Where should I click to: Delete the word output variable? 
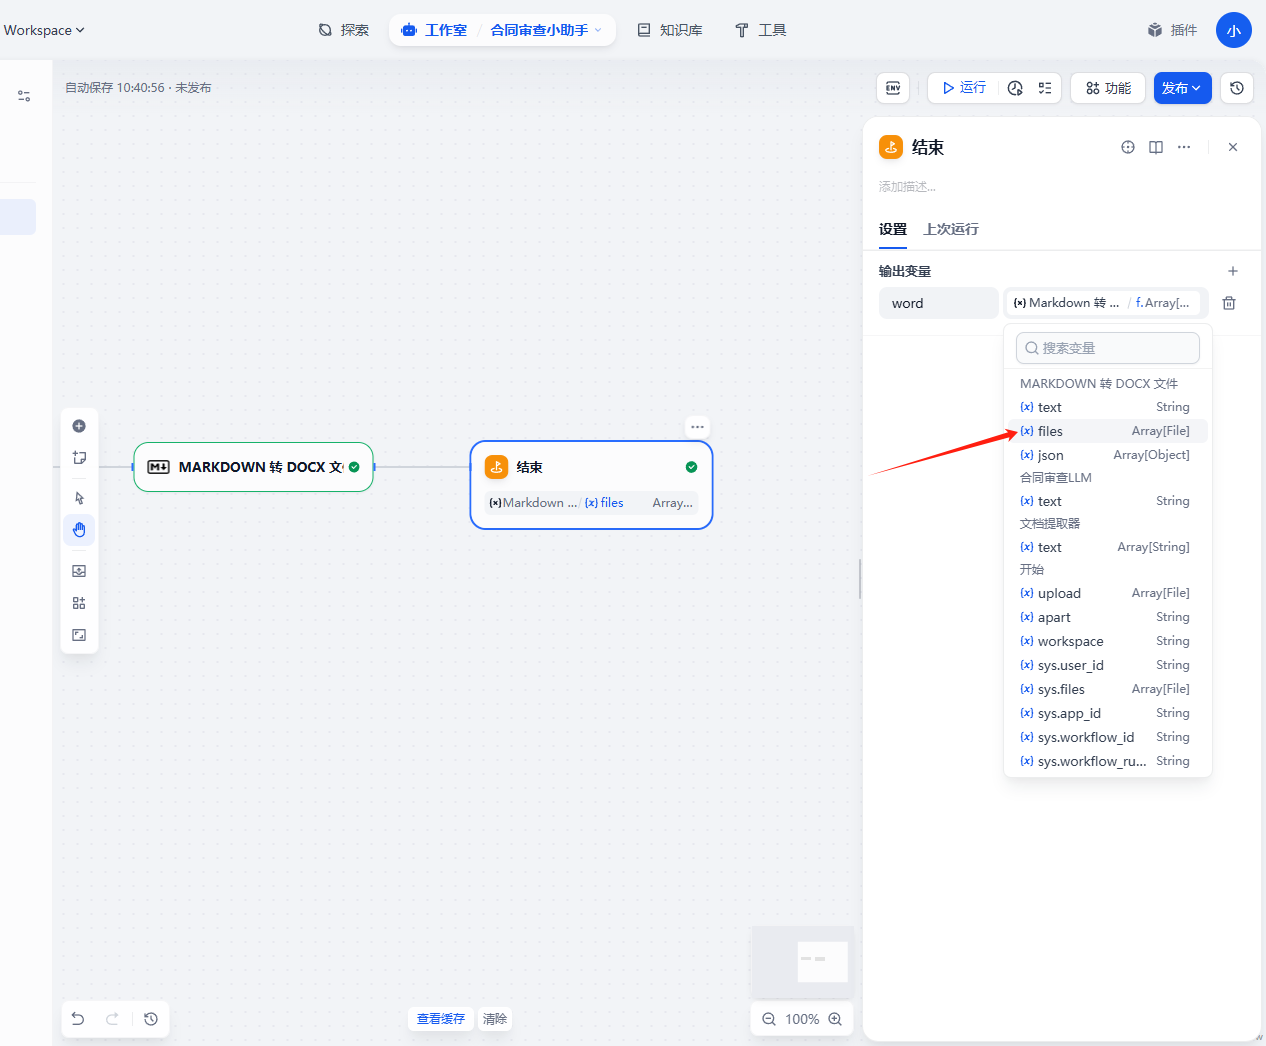(x=1229, y=303)
